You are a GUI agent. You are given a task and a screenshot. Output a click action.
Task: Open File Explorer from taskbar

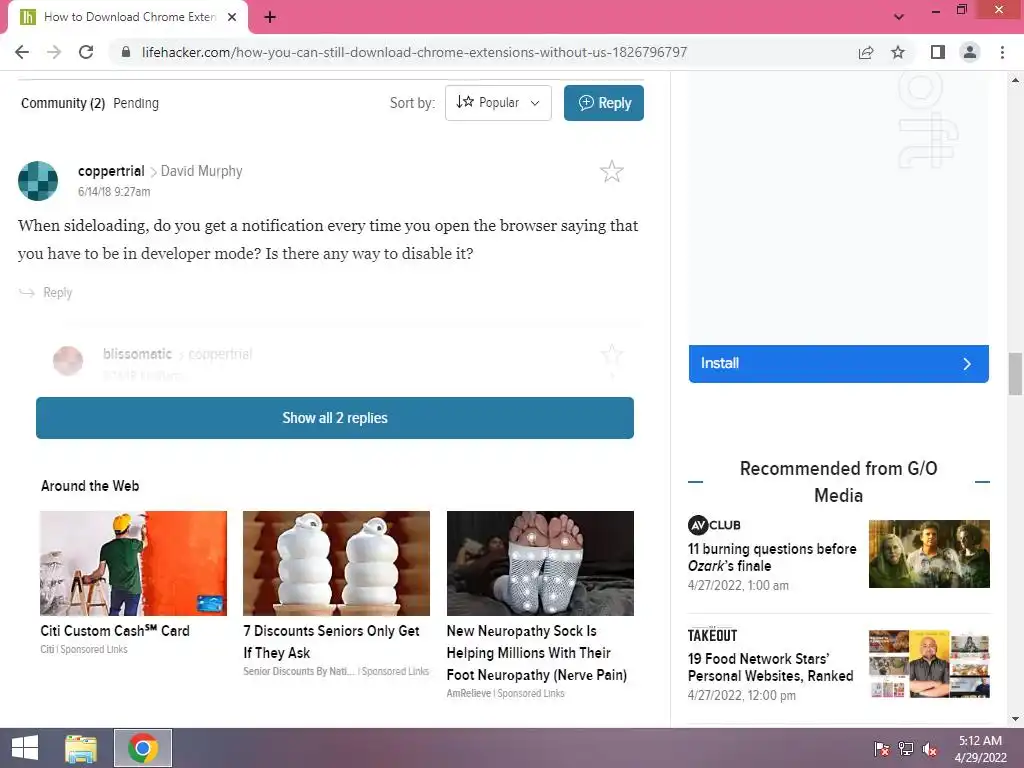coord(81,748)
